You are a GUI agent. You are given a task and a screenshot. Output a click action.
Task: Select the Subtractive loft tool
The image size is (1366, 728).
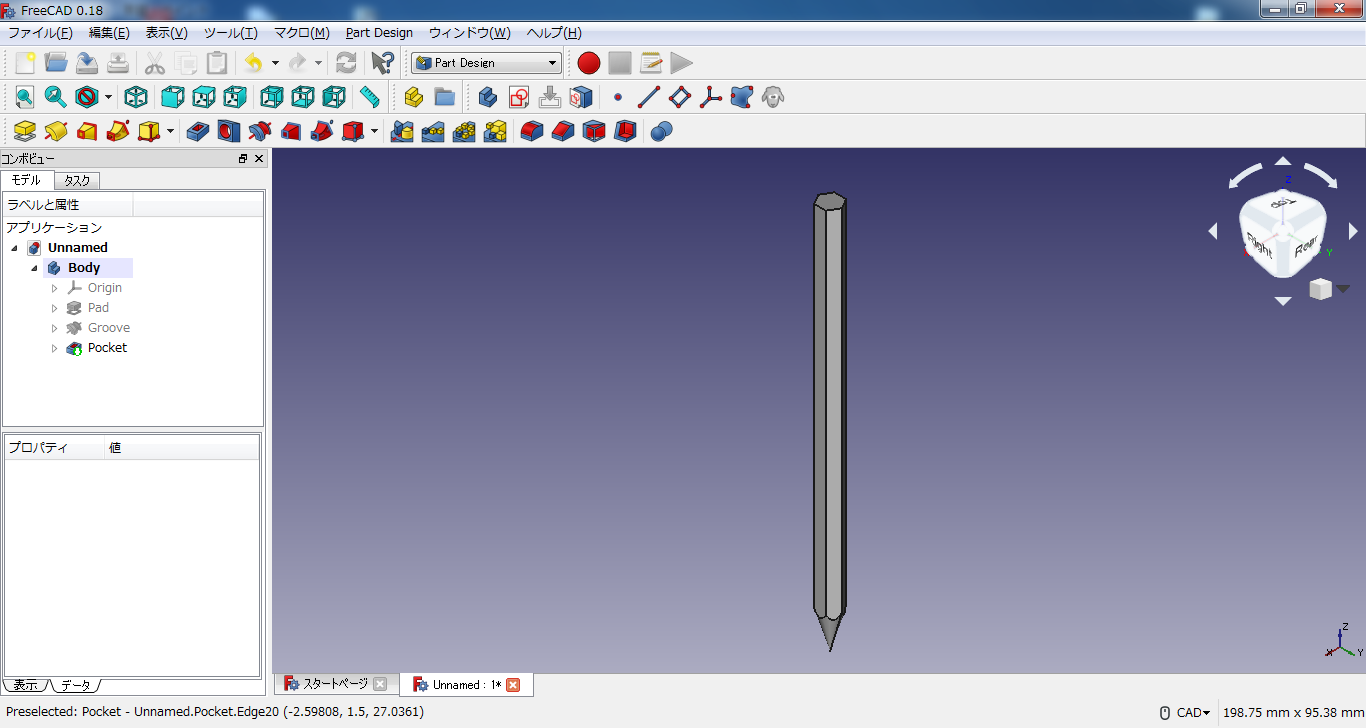pos(291,131)
